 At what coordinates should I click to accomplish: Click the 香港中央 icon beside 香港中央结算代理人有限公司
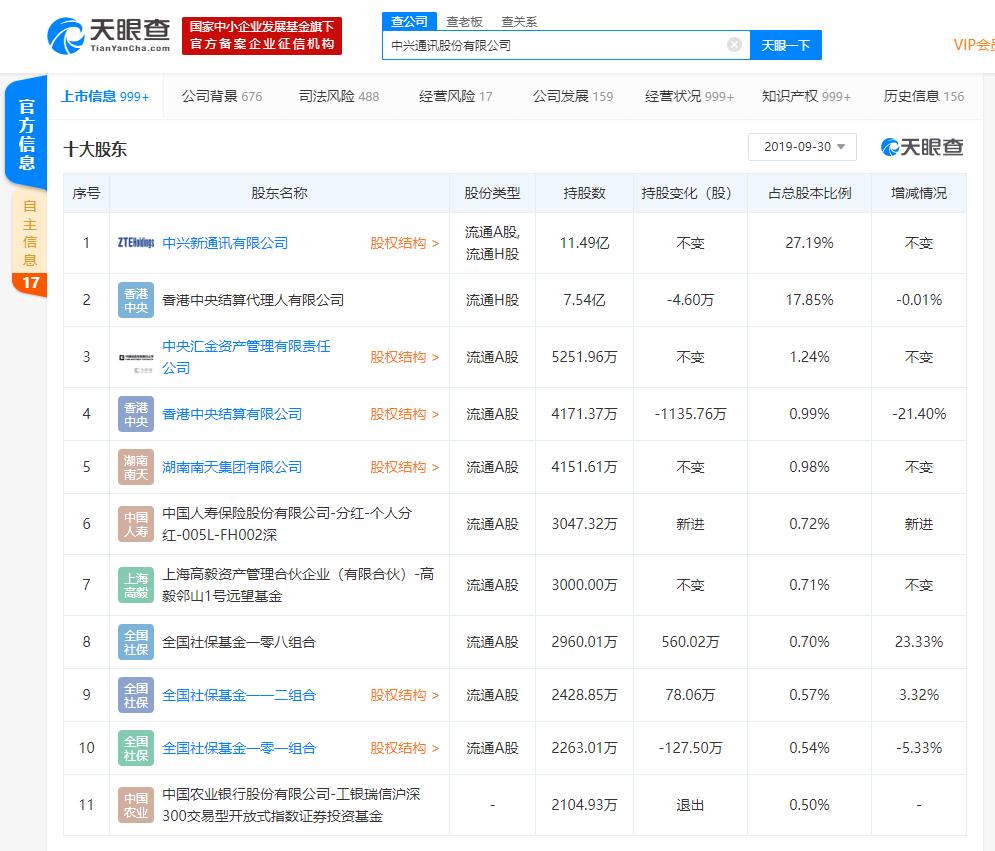click(136, 300)
